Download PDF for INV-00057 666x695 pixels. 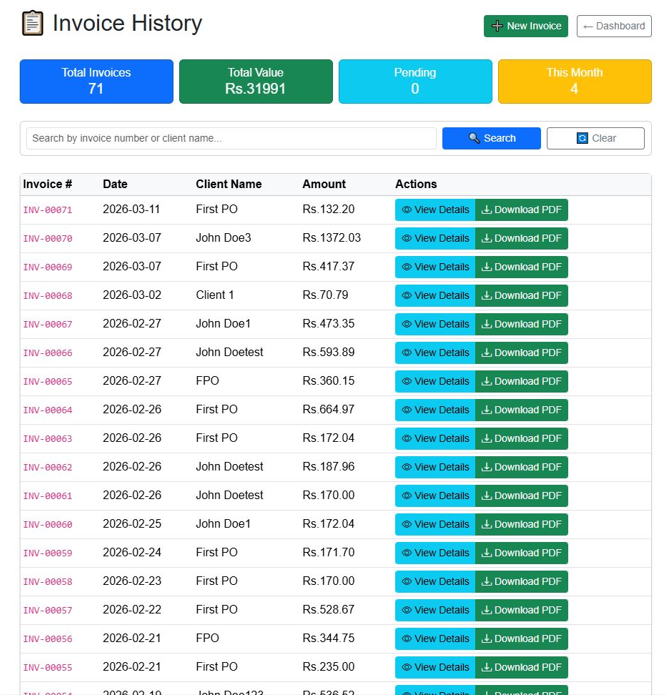[x=522, y=610]
